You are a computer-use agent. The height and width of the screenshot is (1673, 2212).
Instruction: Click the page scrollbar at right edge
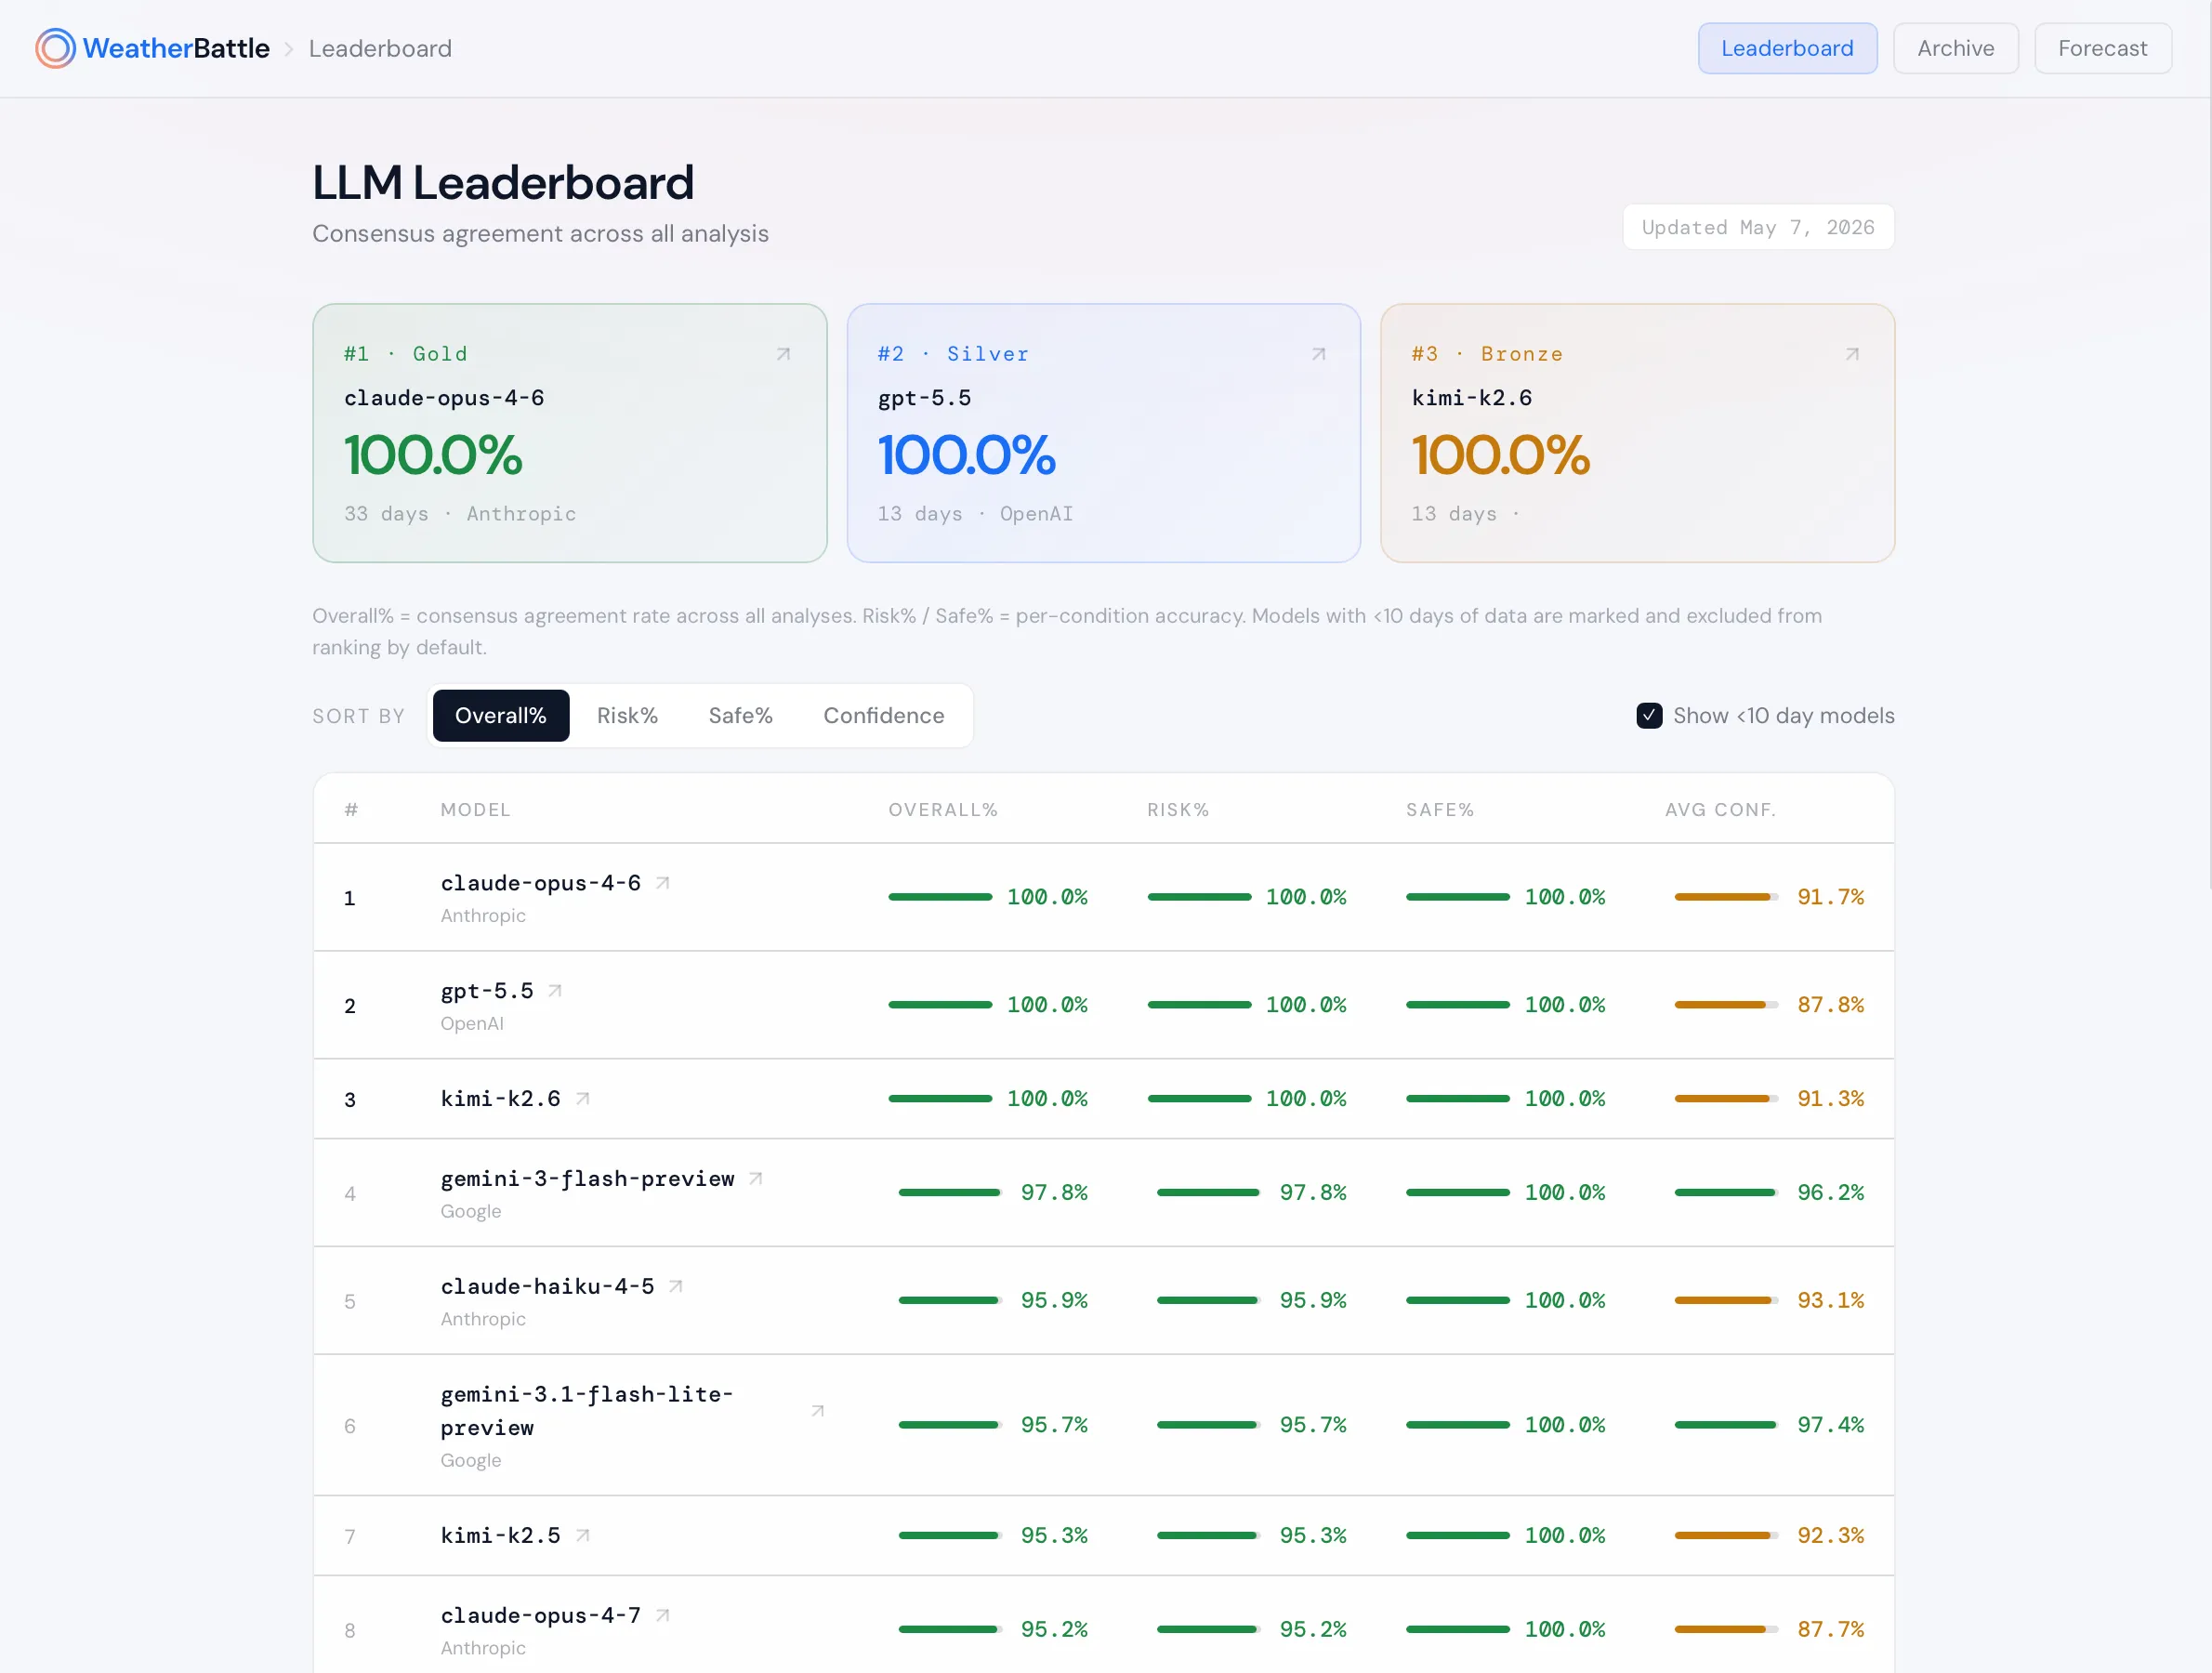coord(2209,445)
